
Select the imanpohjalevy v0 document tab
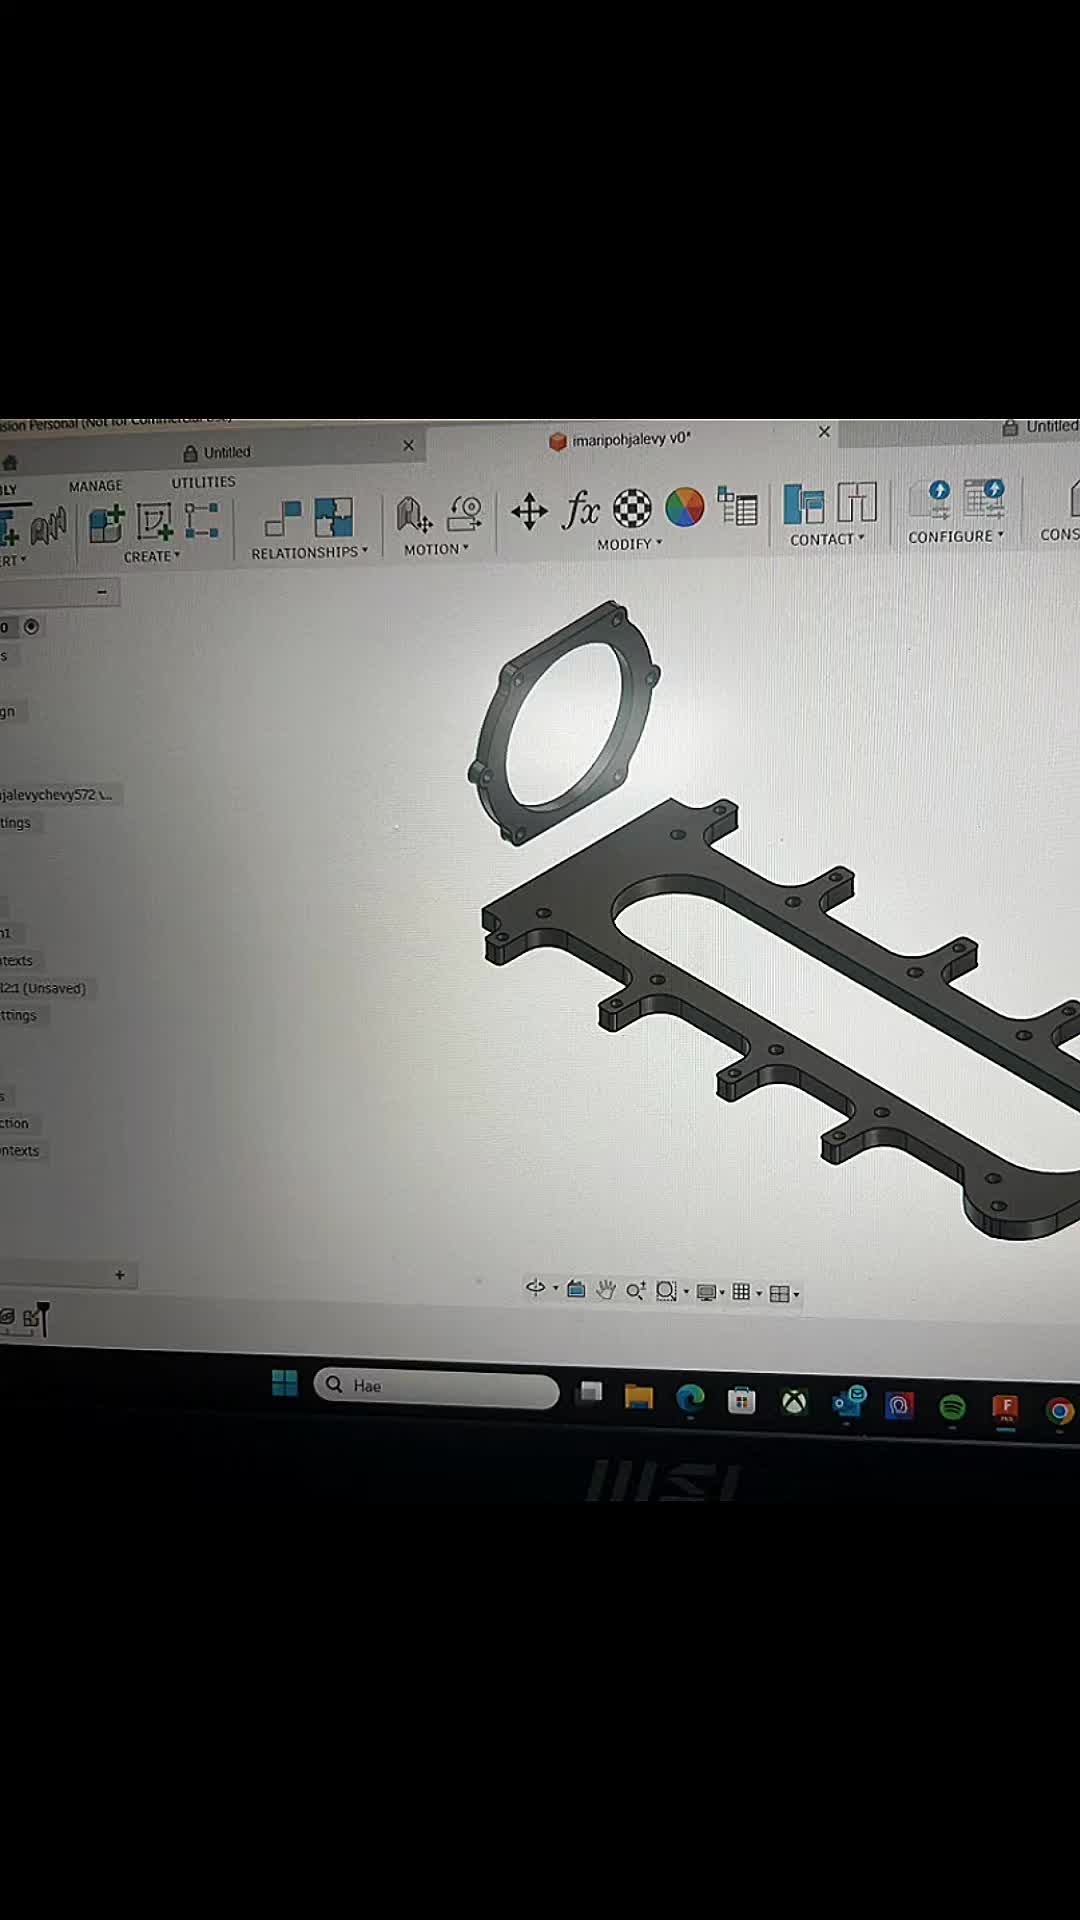[620, 439]
